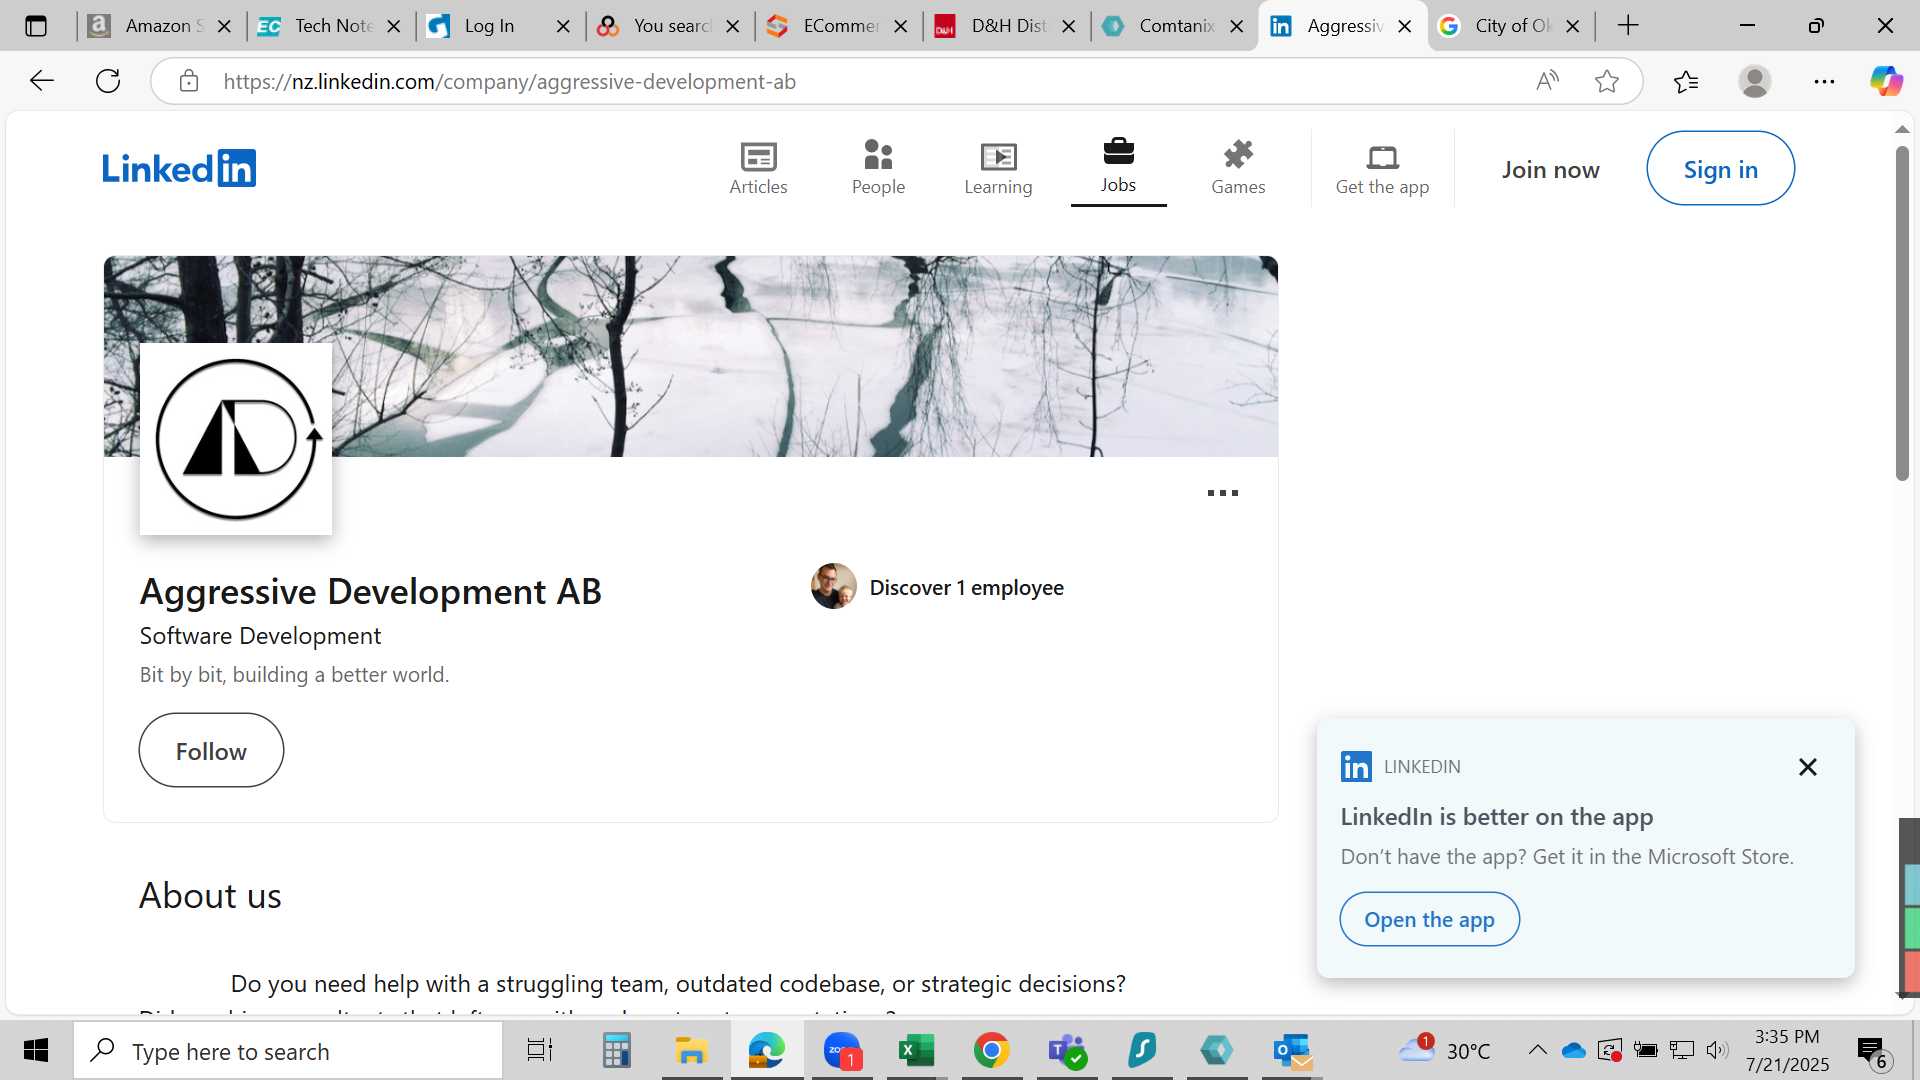Click Discover 1 employee link
Viewport: 1920px width, 1080px height.
pos(966,588)
